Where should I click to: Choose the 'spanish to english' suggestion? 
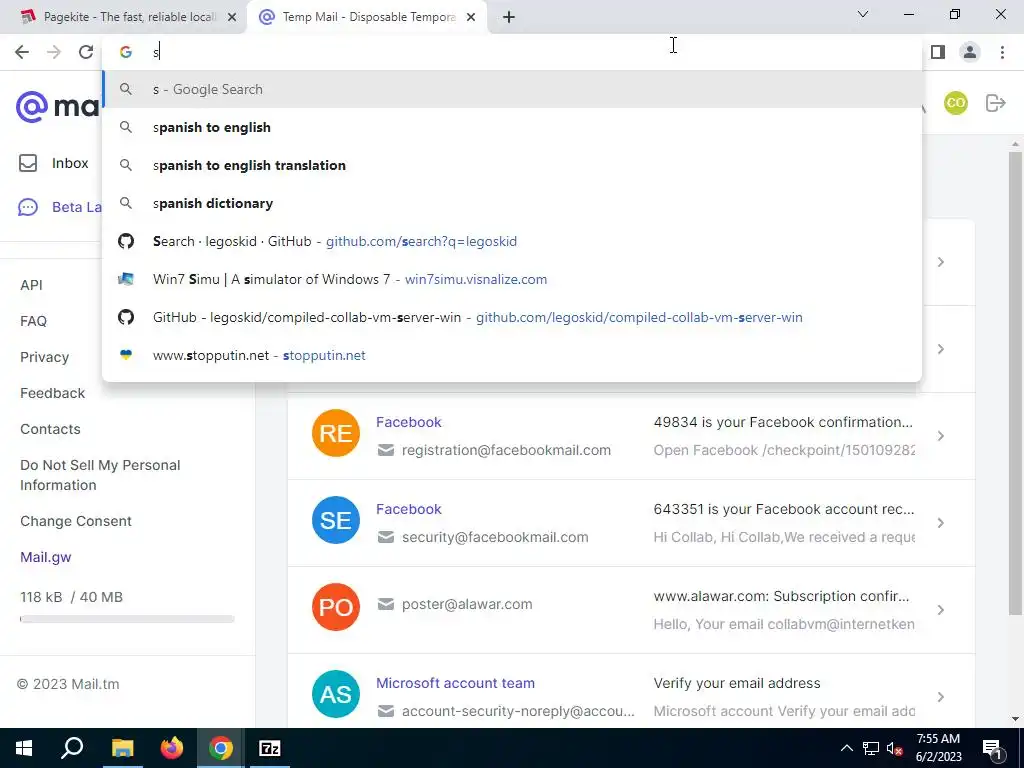click(512, 127)
